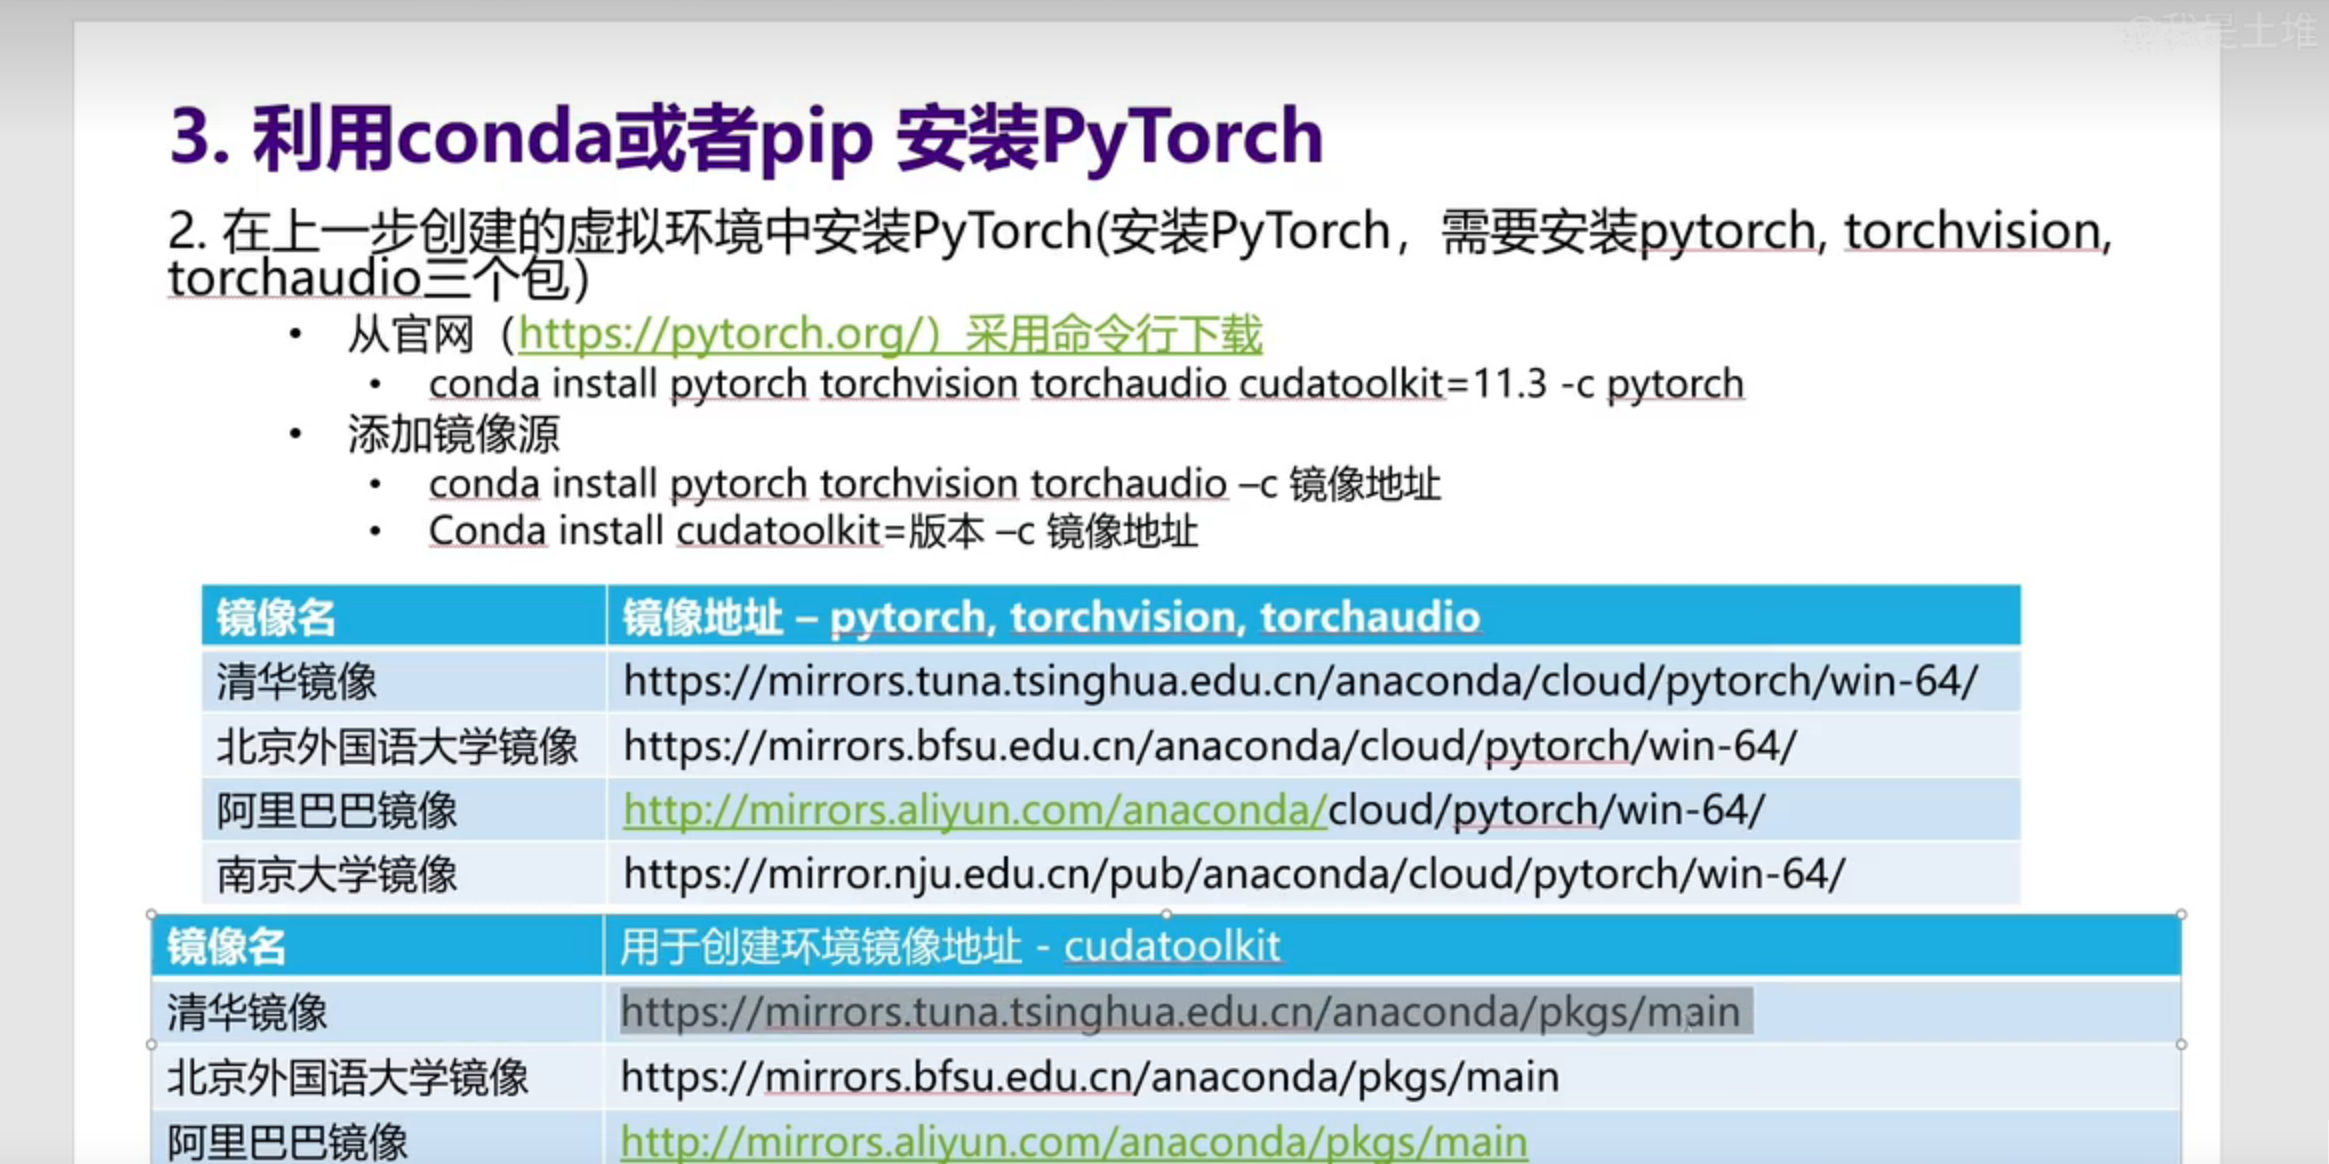
Task: Click the first table's '镜像名' header cell
Action: (x=277, y=618)
